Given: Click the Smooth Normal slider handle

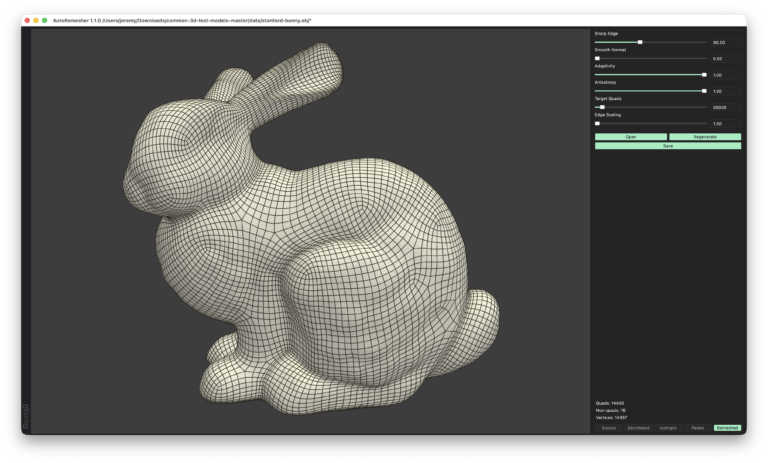Looking at the screenshot, I should click(597, 58).
